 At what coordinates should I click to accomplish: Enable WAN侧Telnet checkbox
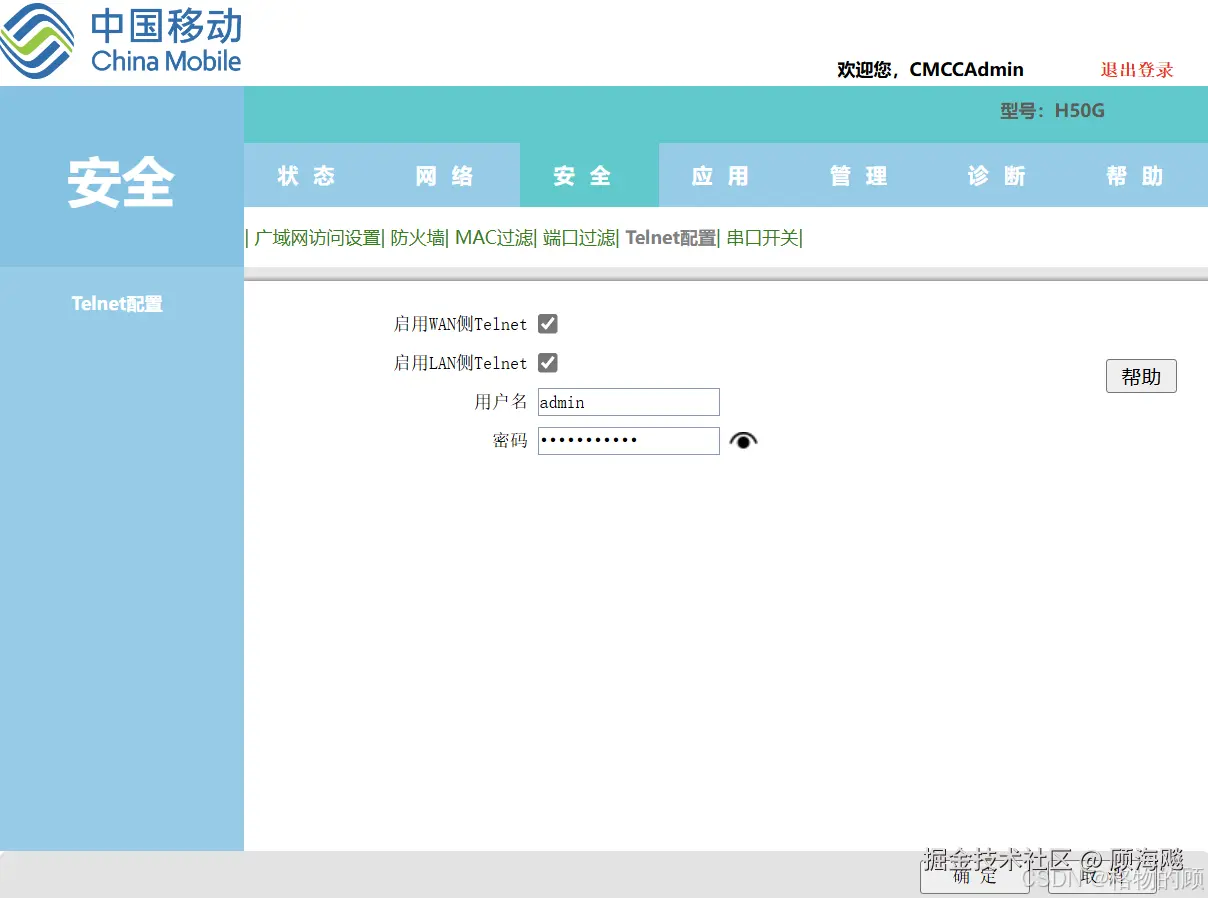547,323
